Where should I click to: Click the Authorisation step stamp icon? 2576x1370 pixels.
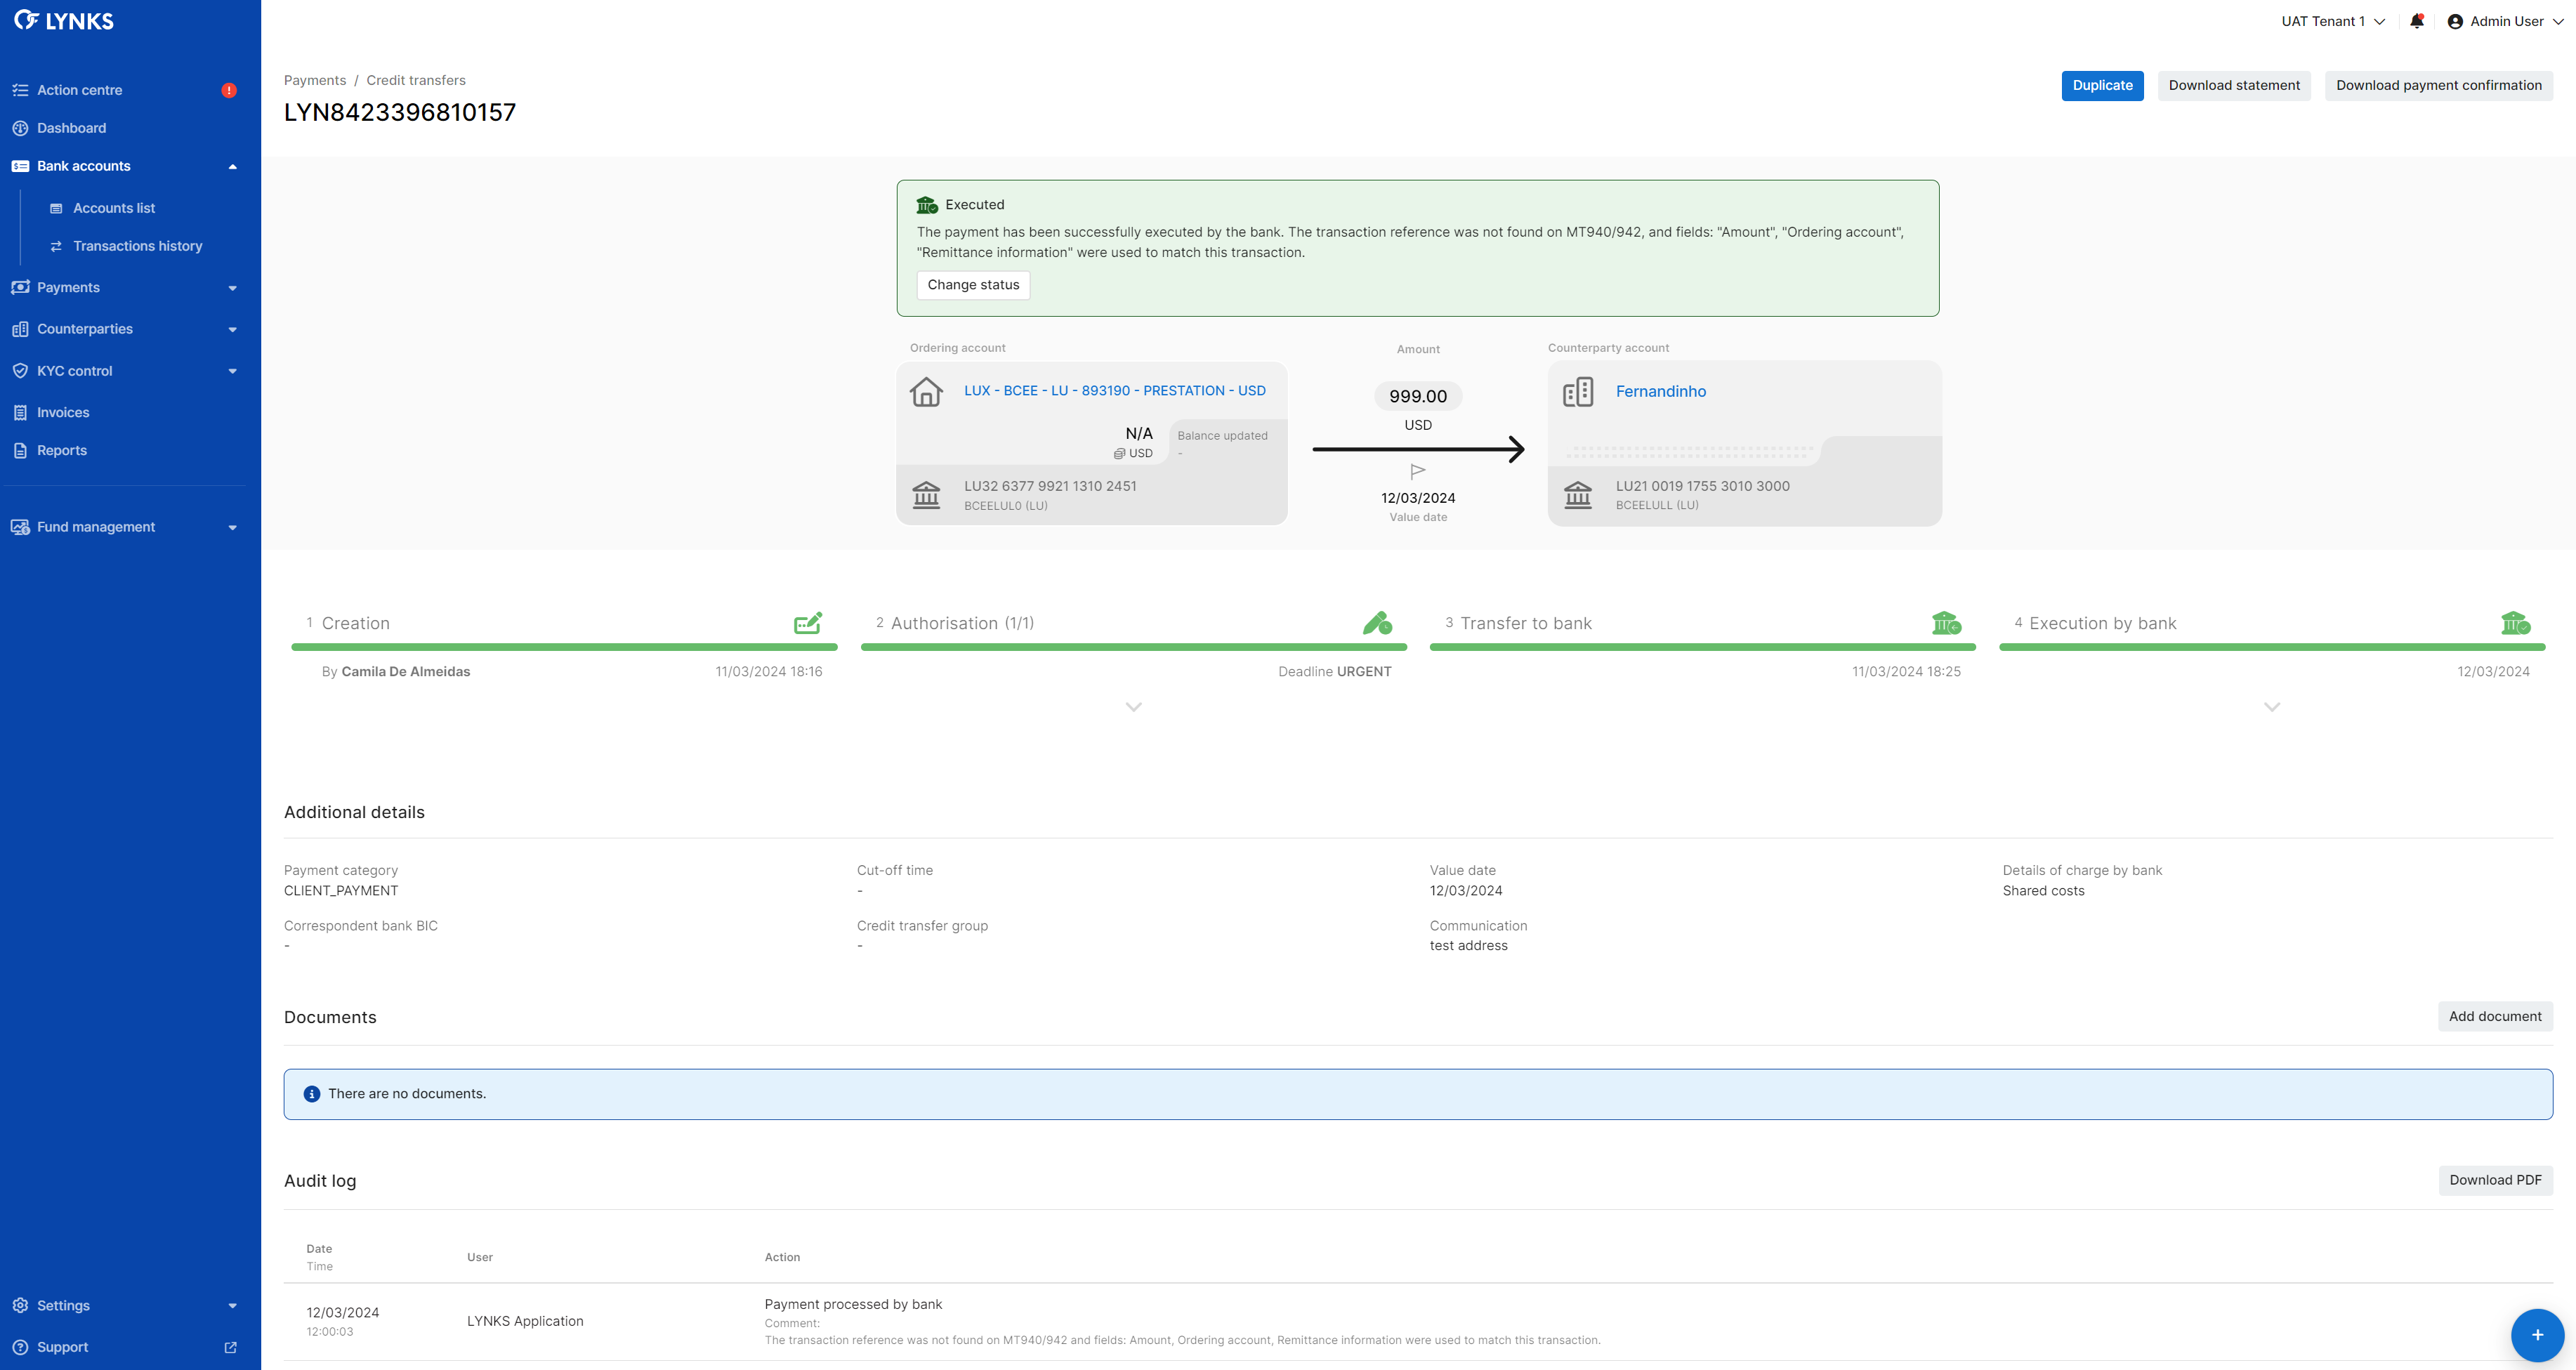(x=1377, y=623)
